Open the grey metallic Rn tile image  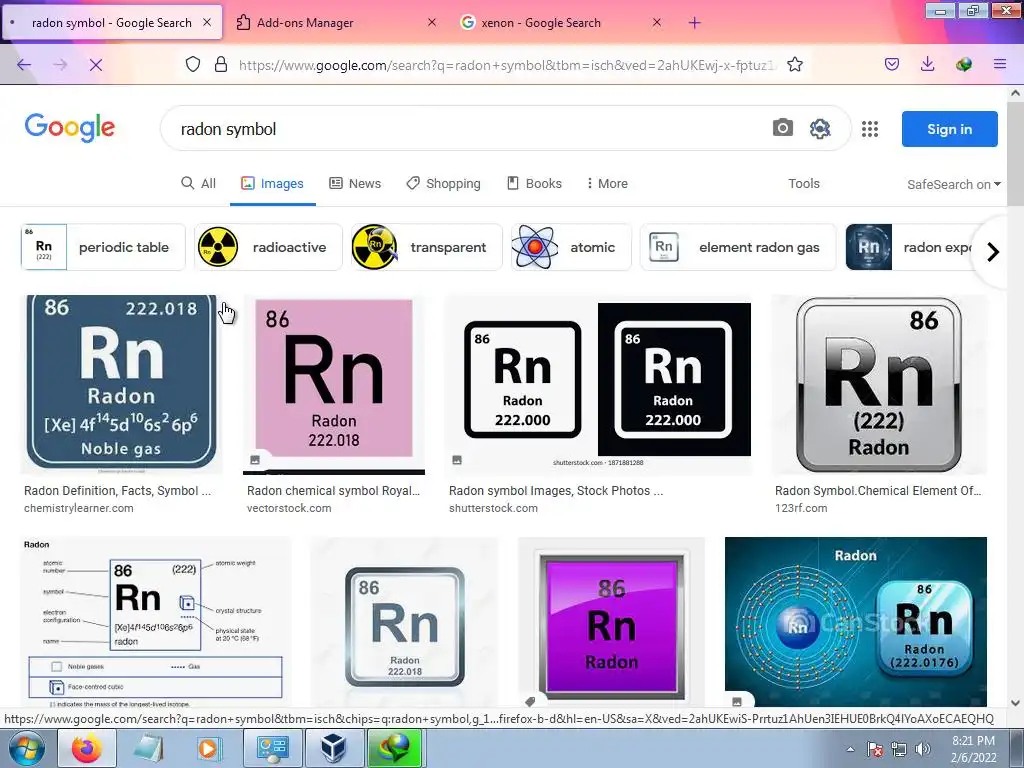click(x=404, y=622)
